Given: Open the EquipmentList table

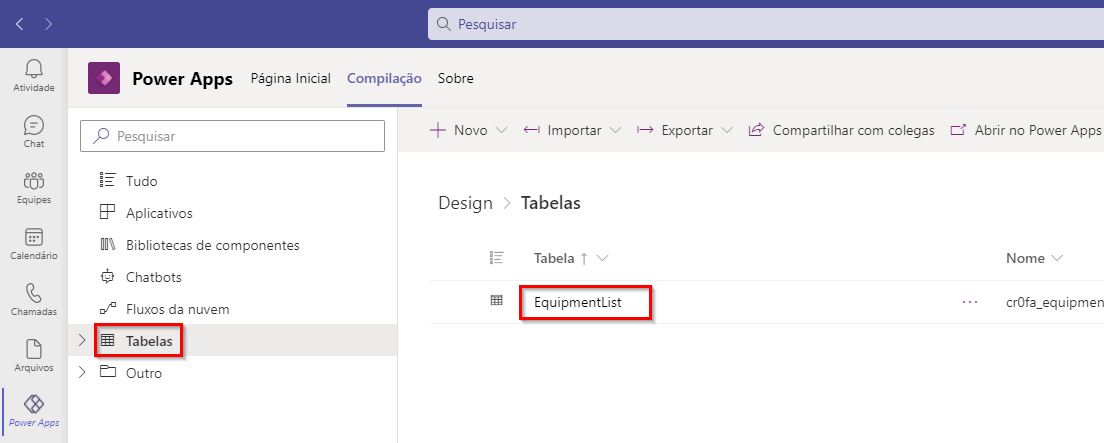Looking at the screenshot, I should pos(578,302).
